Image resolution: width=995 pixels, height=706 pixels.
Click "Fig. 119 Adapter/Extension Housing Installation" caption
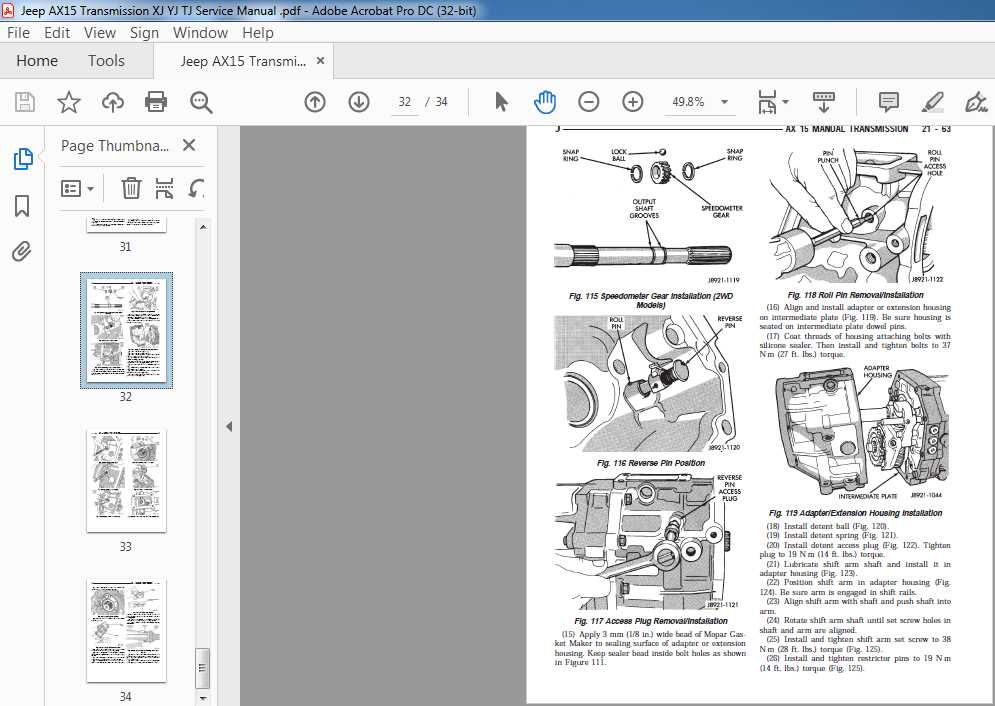[855, 513]
